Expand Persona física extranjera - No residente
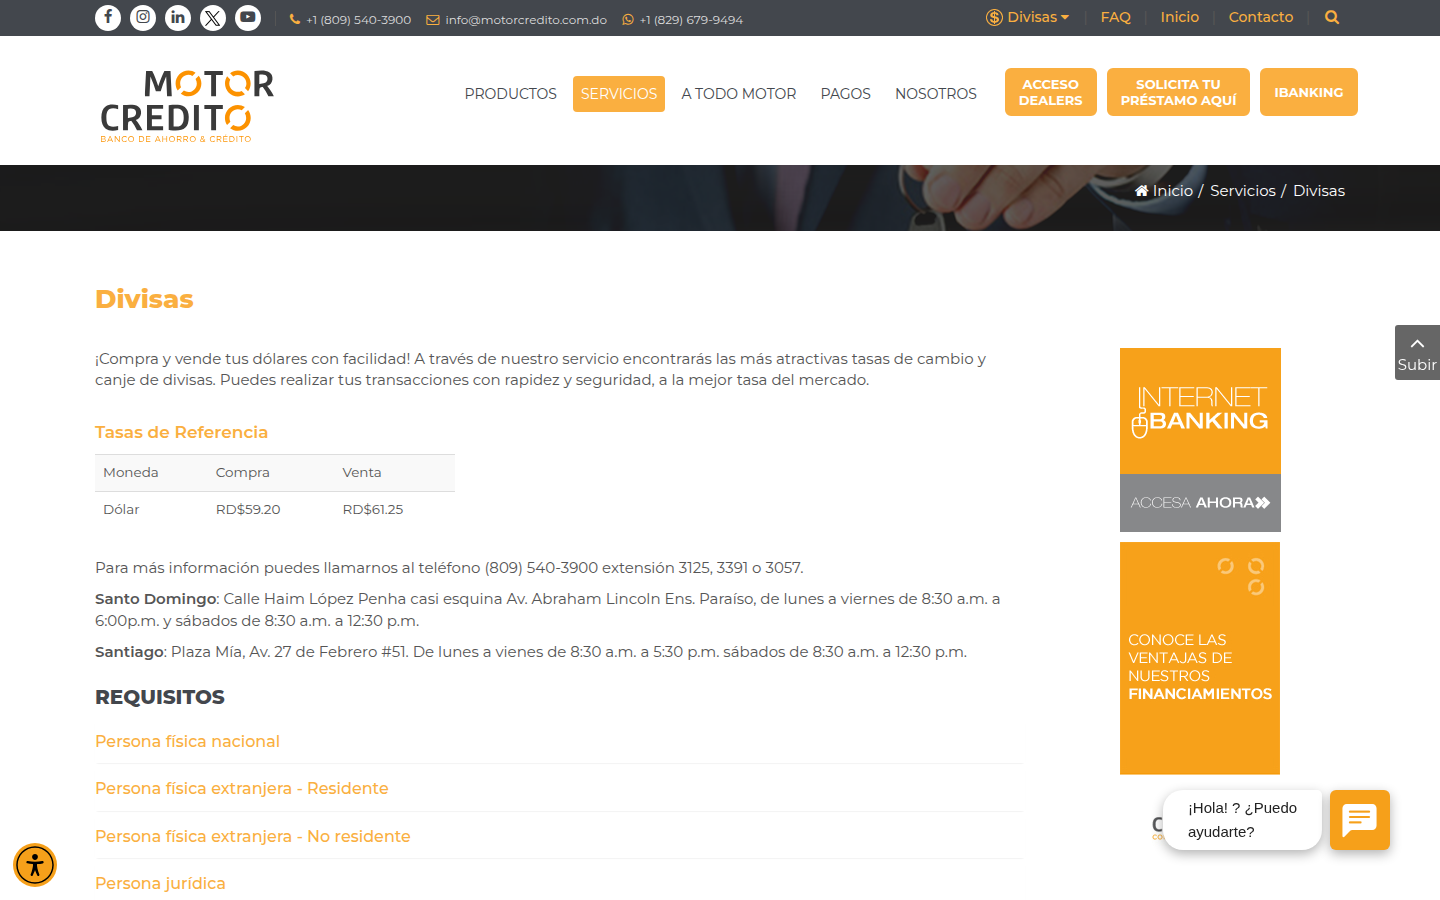Viewport: 1440px width, 900px height. pyautogui.click(x=252, y=836)
